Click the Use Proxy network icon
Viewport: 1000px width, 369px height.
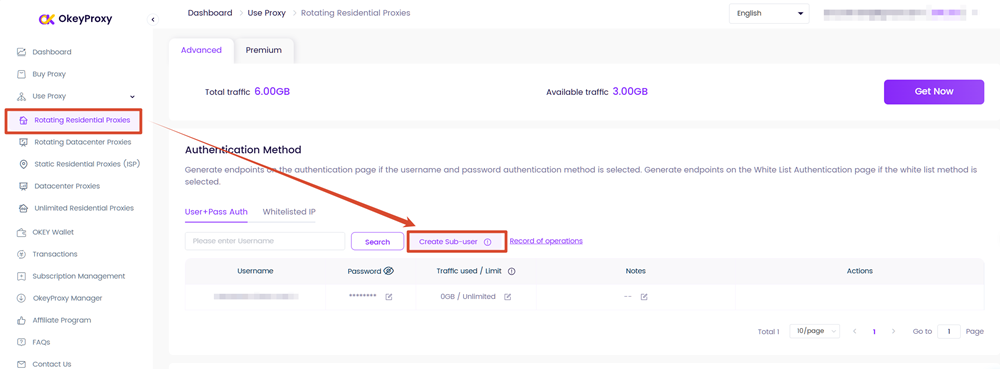tap(22, 96)
